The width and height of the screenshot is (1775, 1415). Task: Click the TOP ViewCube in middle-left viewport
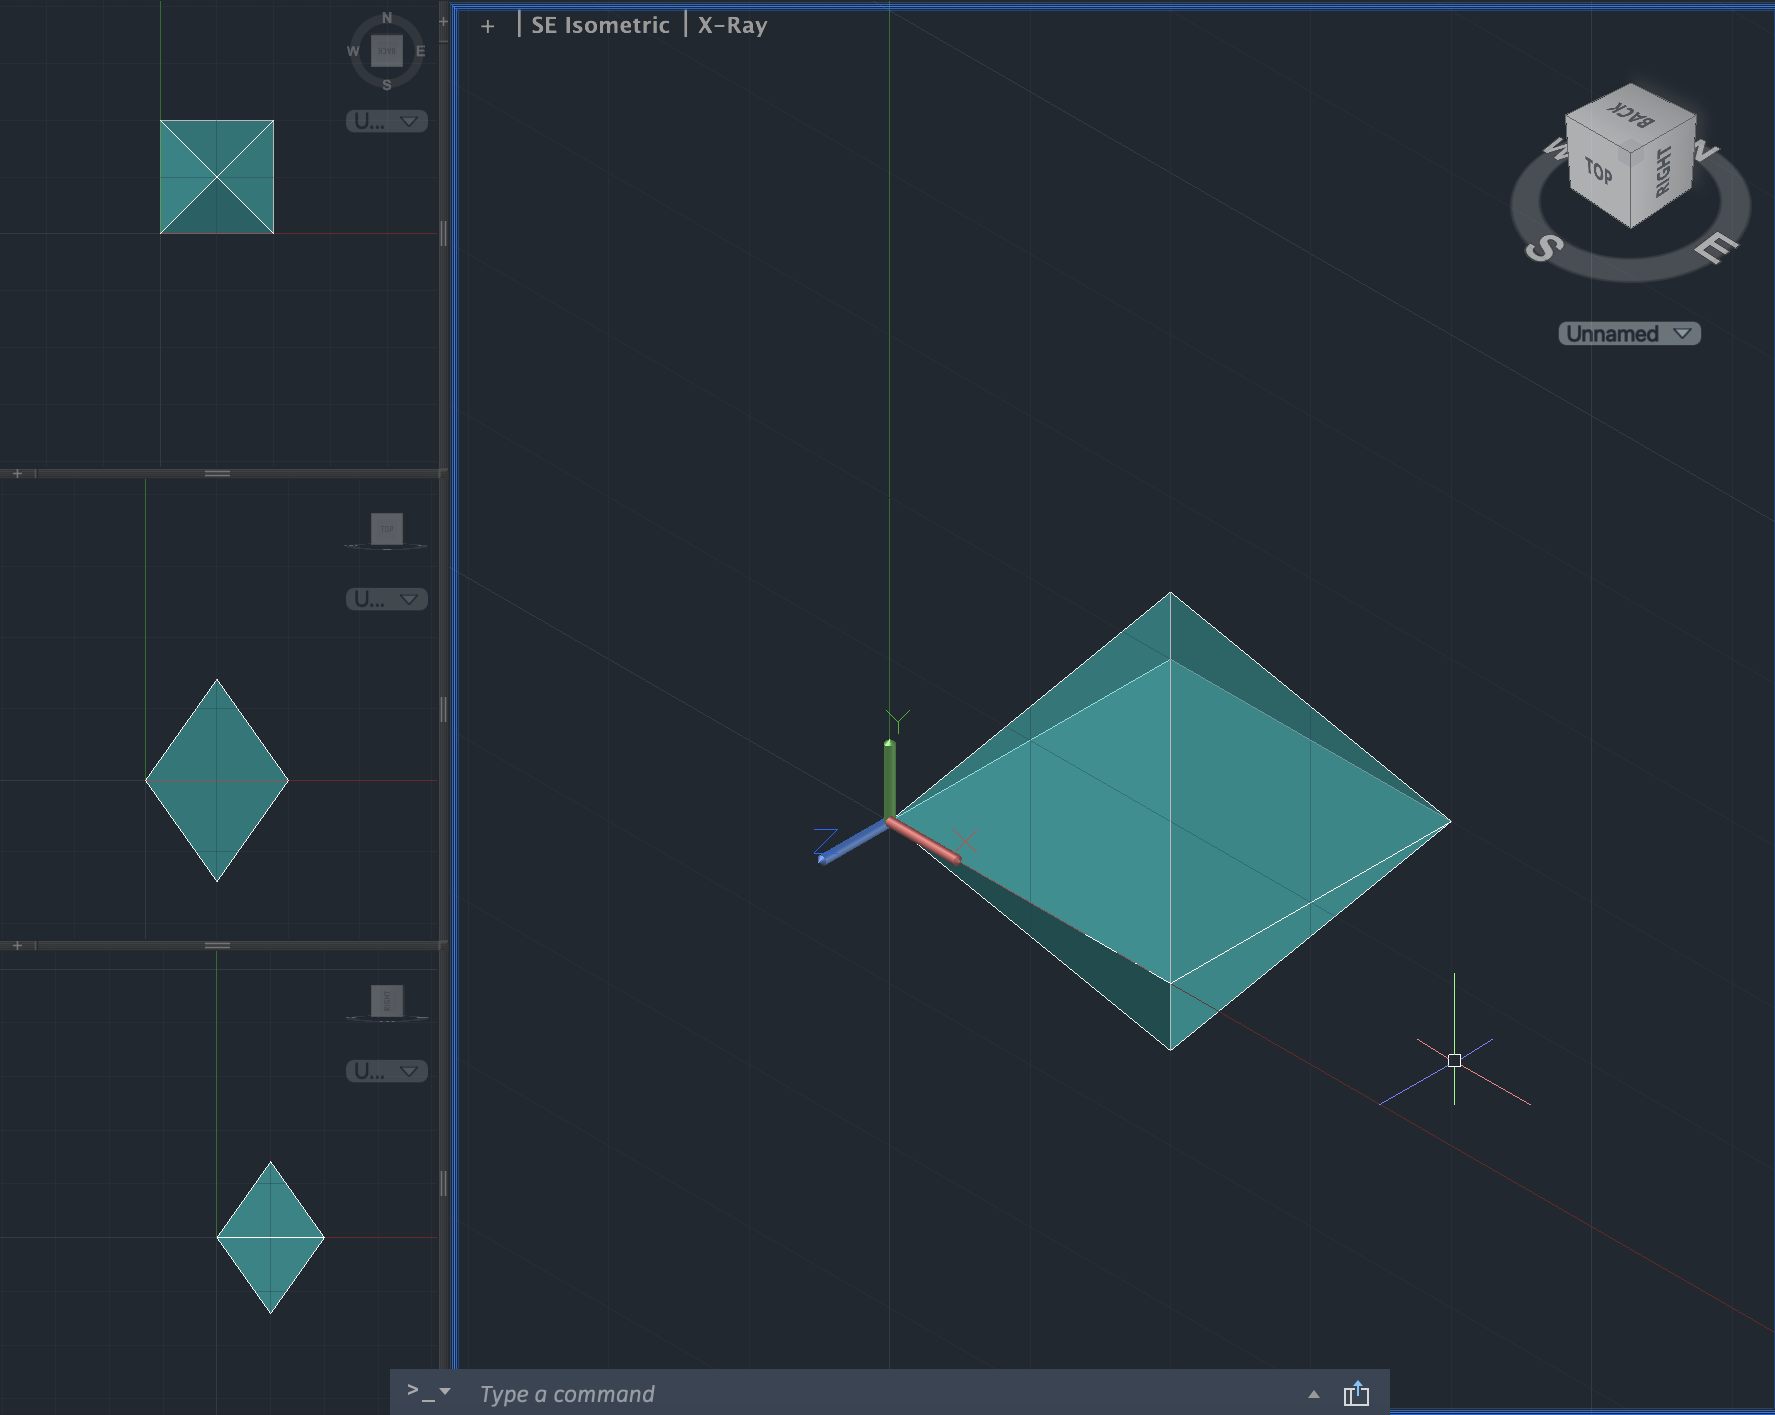click(386, 528)
